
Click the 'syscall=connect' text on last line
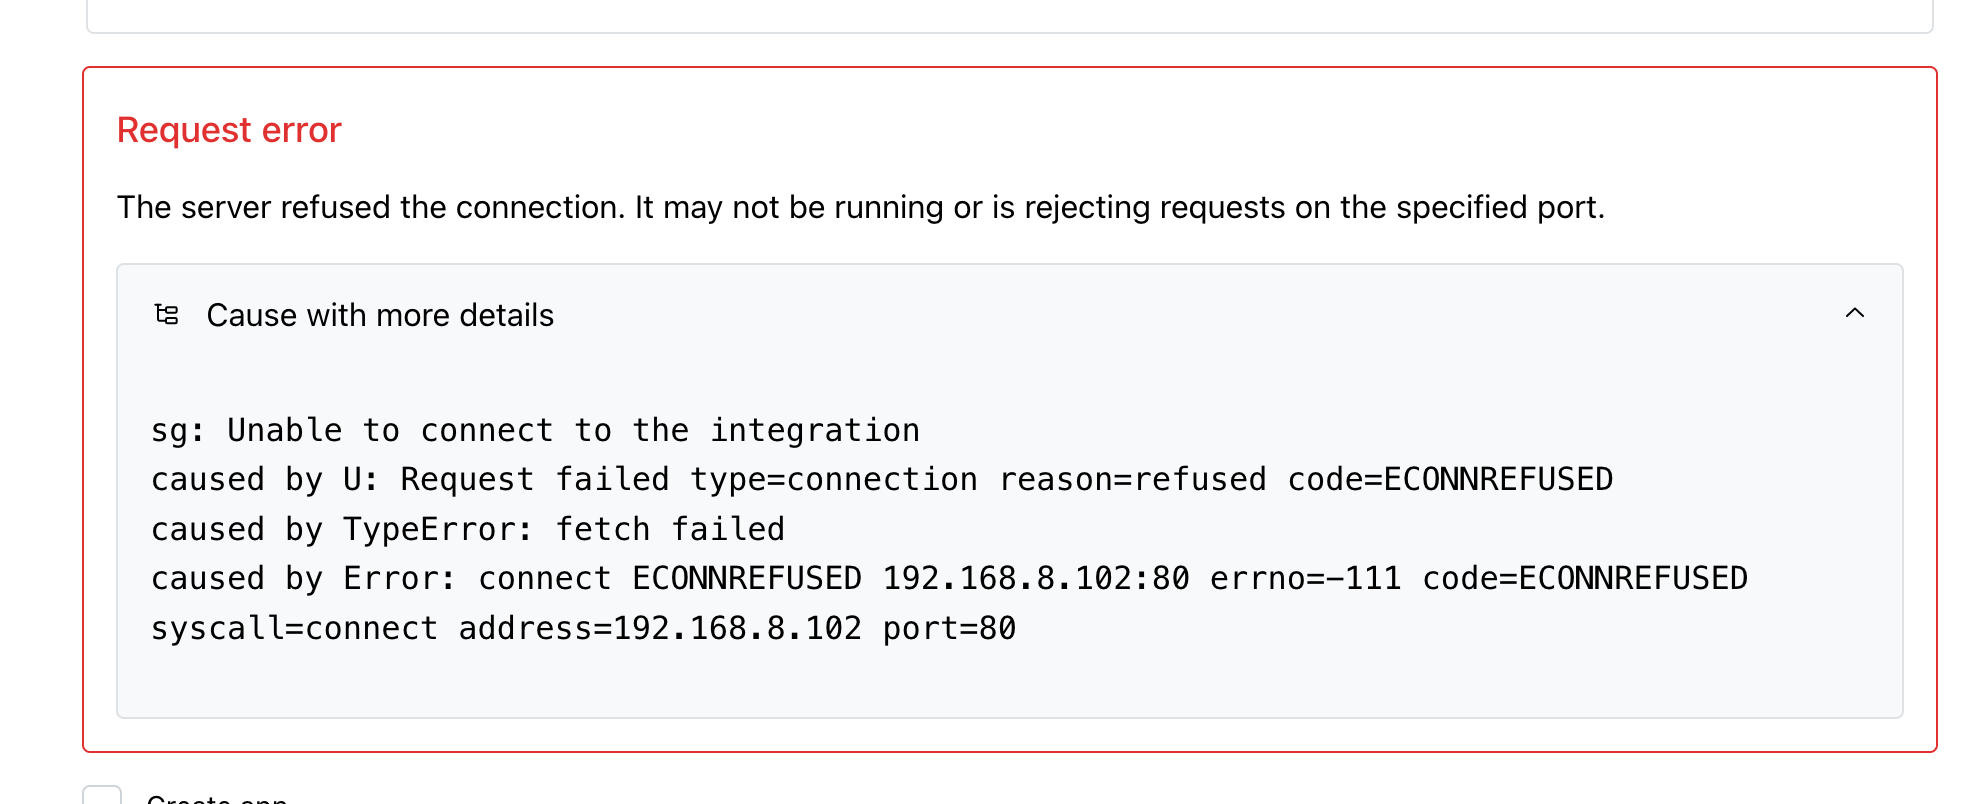click(294, 628)
